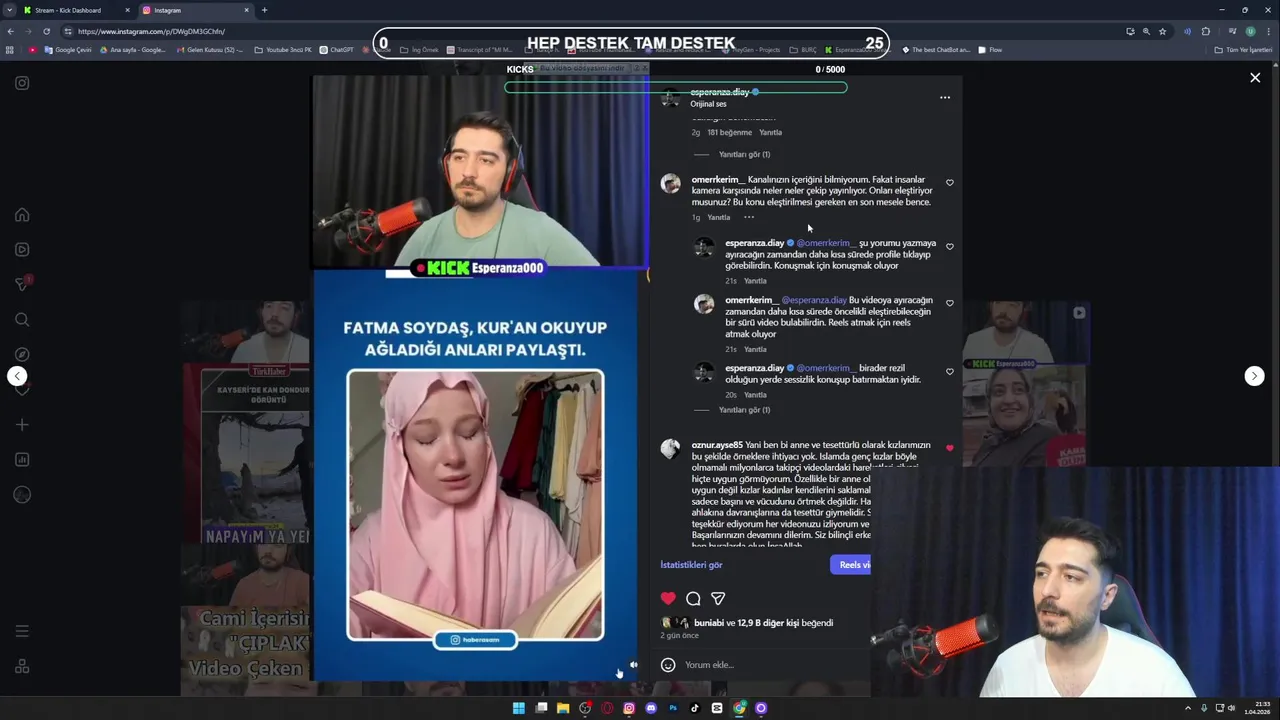
Task: Like esperanza.diay's birader rezil reply
Action: click(x=950, y=371)
